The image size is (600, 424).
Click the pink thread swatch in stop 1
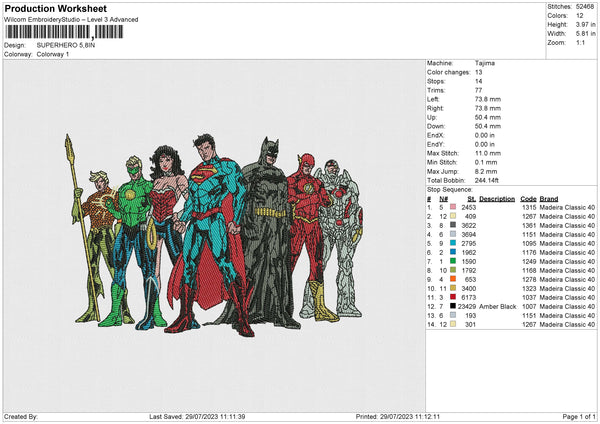pyautogui.click(x=454, y=205)
